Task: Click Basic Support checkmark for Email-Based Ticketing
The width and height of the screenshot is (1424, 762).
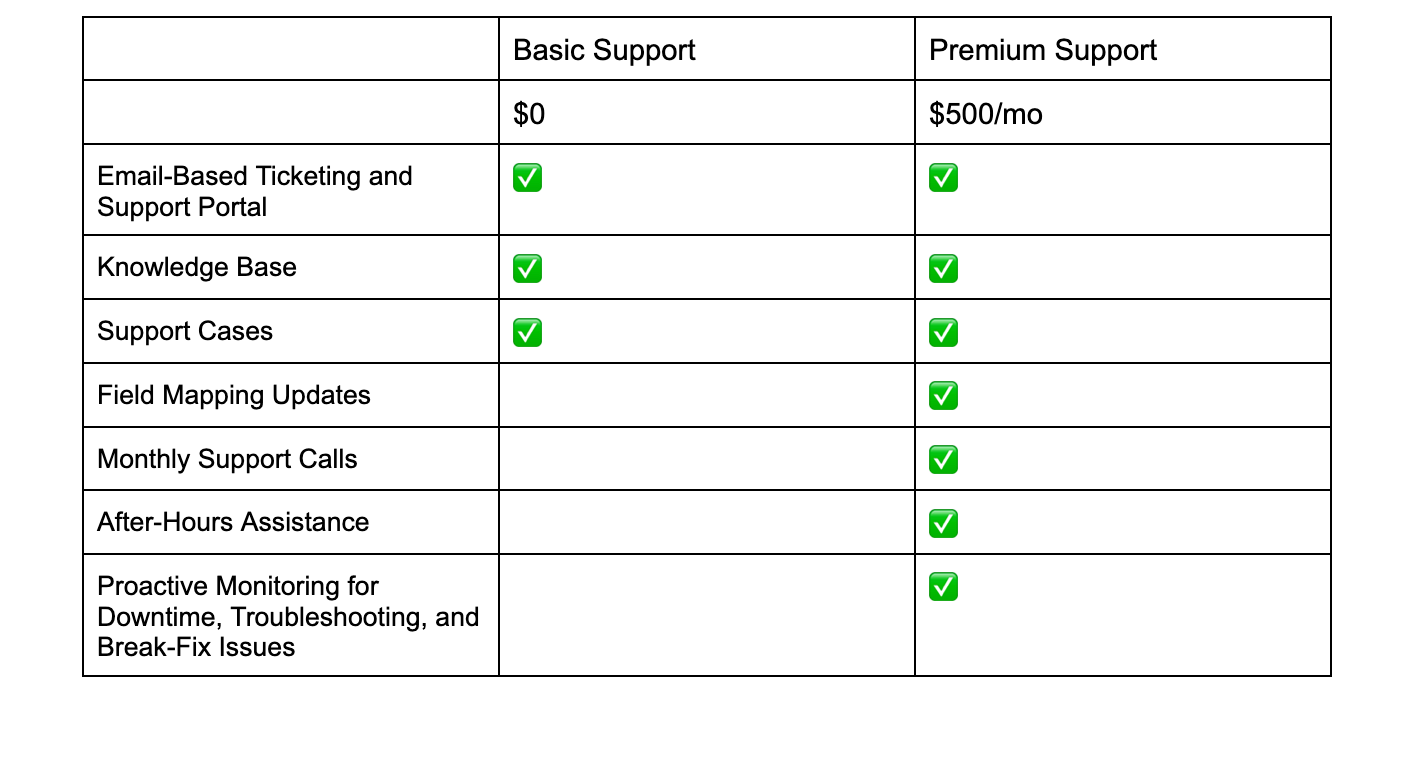Action: coord(527,179)
